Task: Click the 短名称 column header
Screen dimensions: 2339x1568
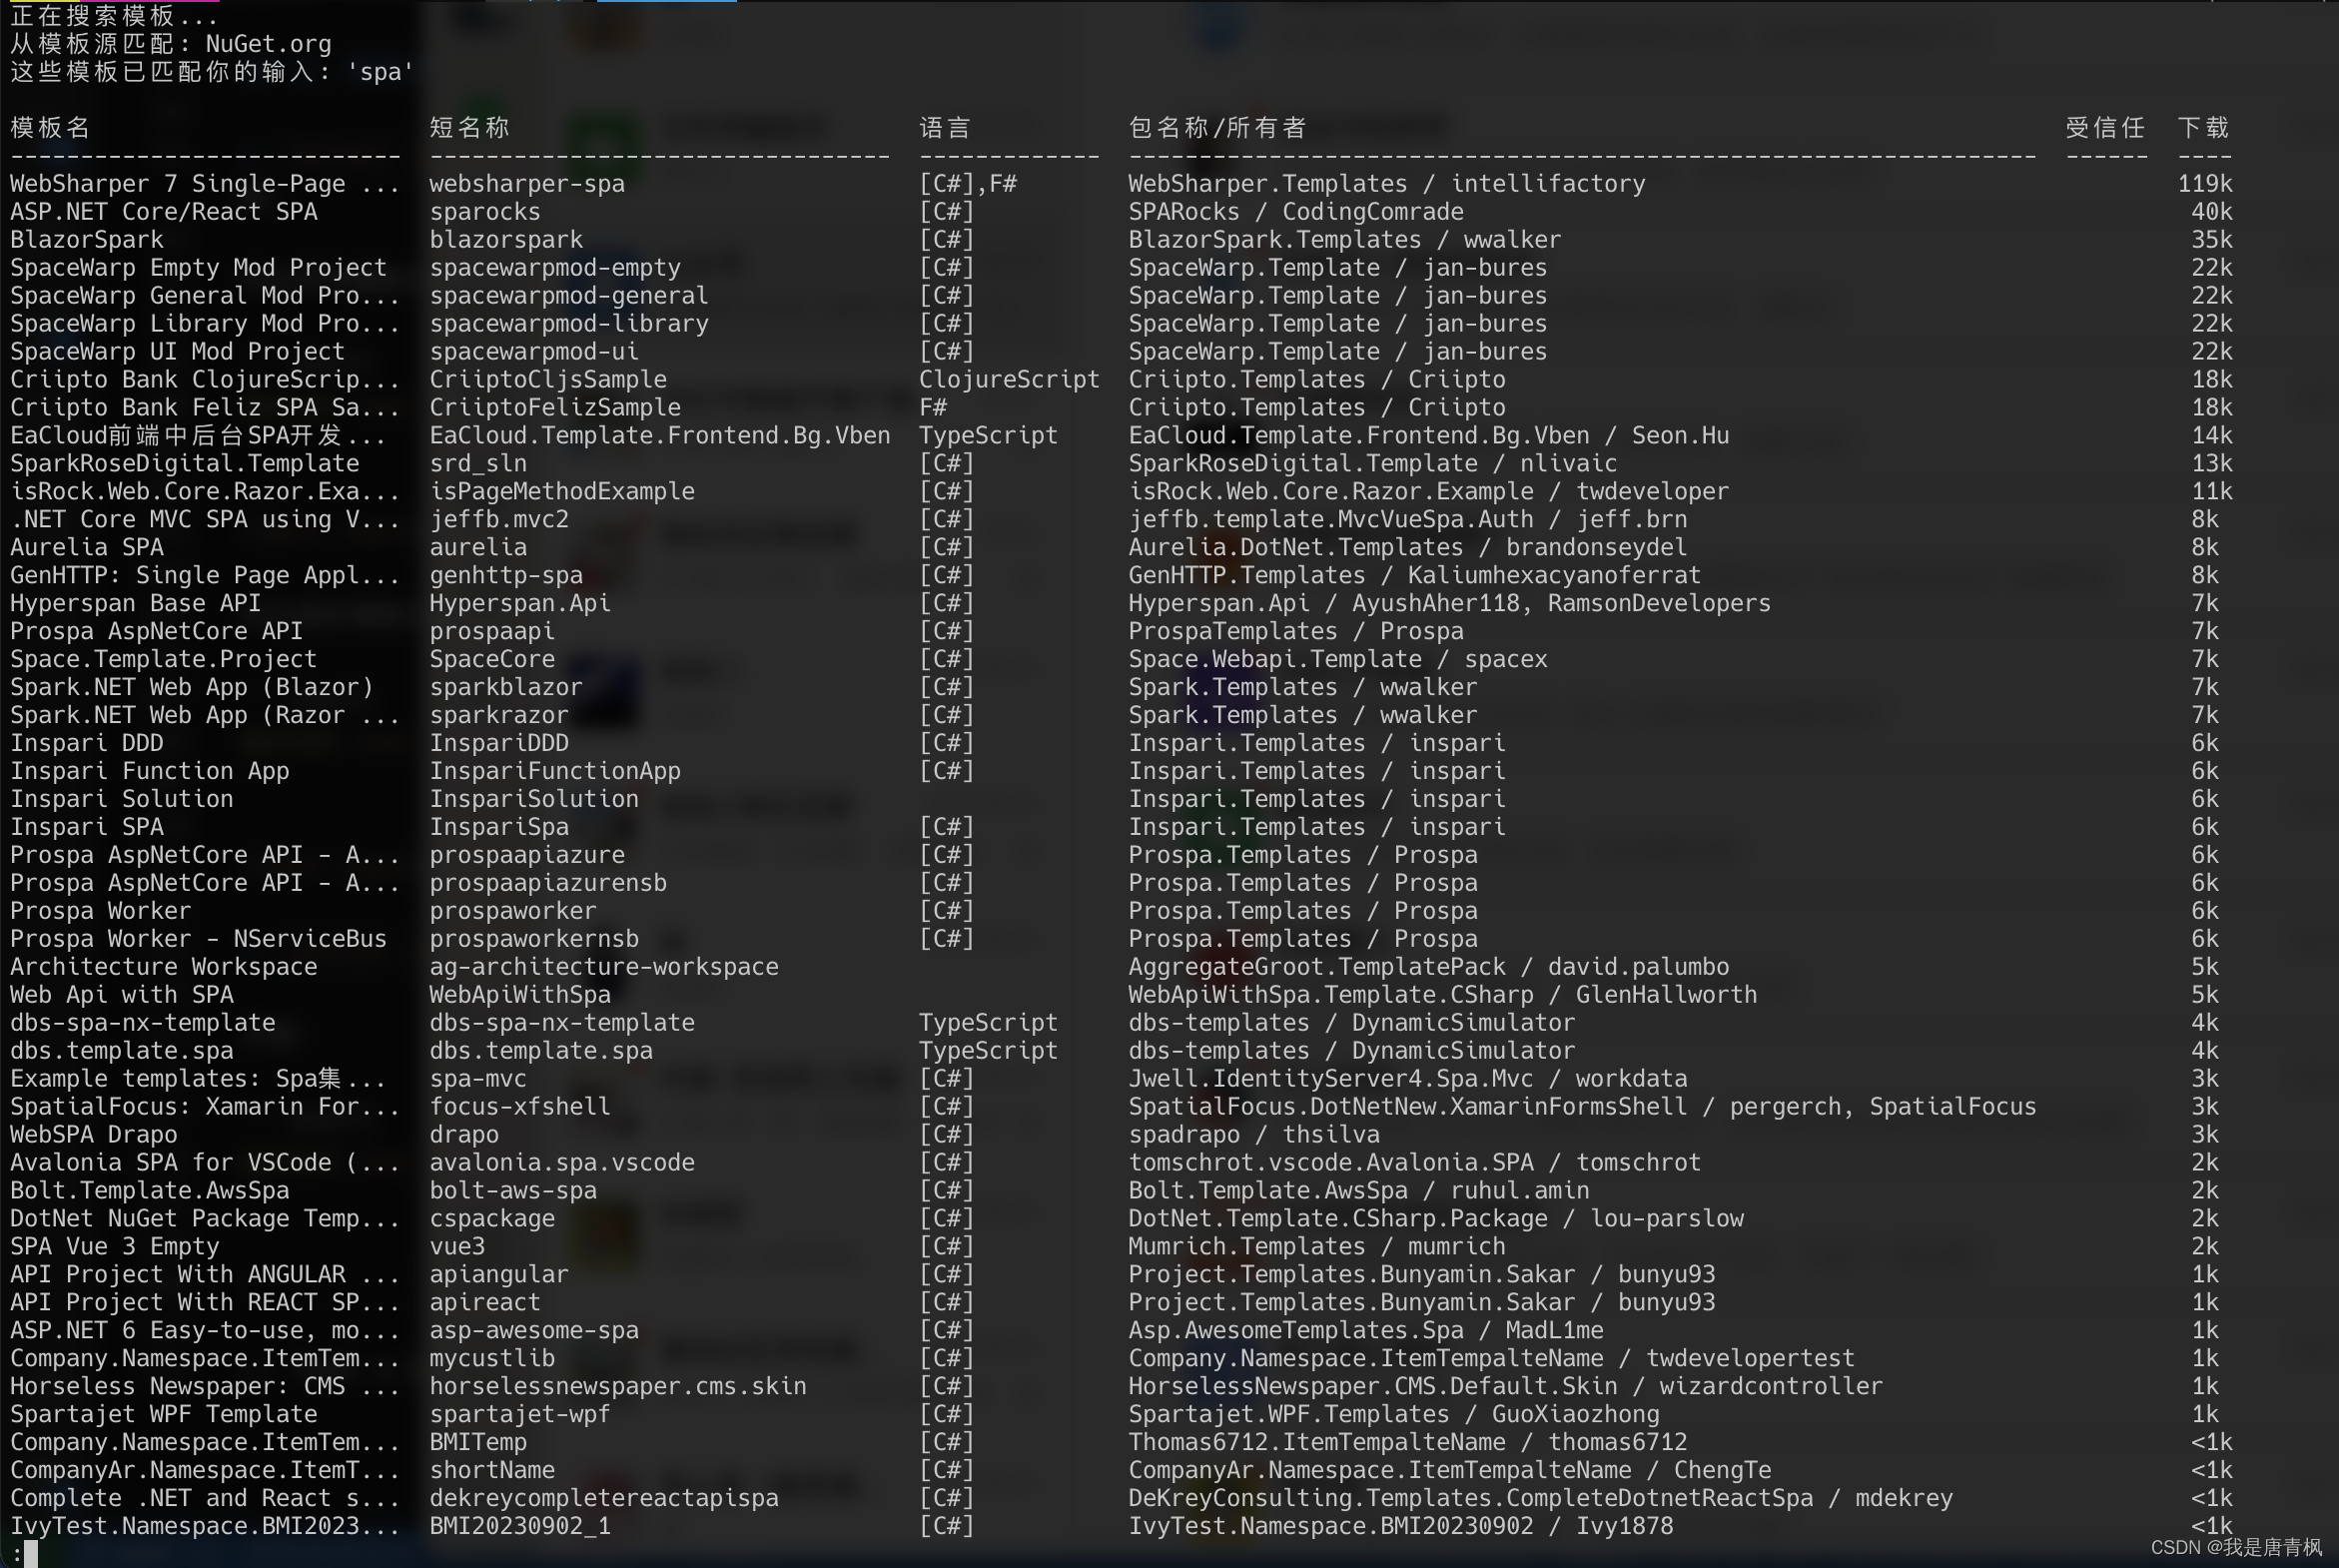Action: tap(469, 127)
